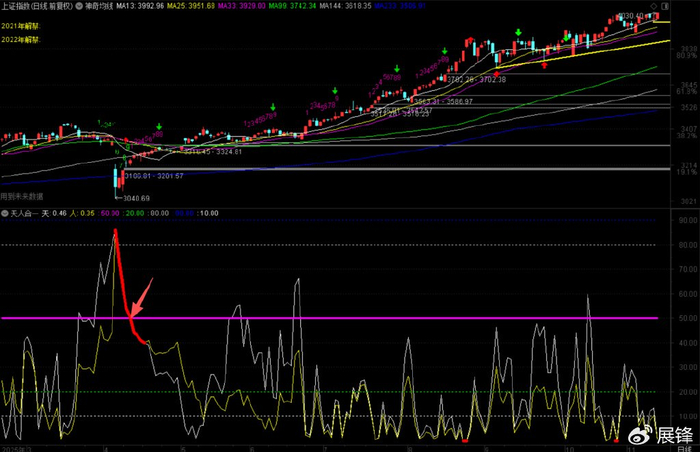The width and height of the screenshot is (700, 452).
Task: Click the MA13 value 3992.96
Action: [140, 6]
